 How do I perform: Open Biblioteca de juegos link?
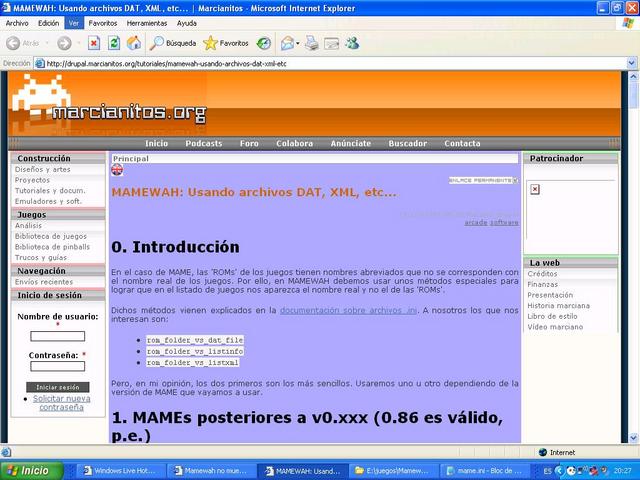(x=51, y=236)
